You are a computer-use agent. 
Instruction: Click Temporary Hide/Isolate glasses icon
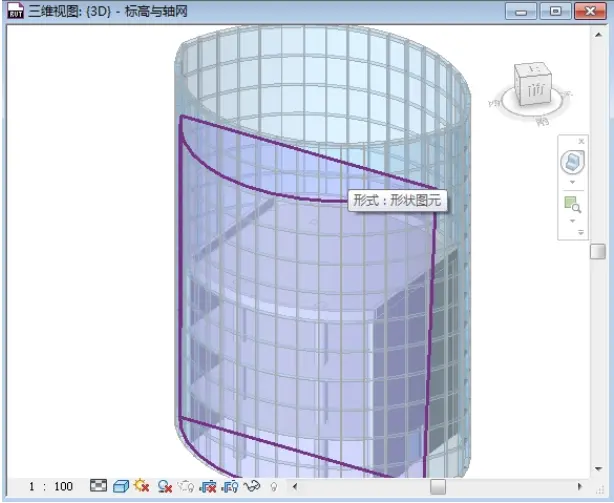coord(252,487)
